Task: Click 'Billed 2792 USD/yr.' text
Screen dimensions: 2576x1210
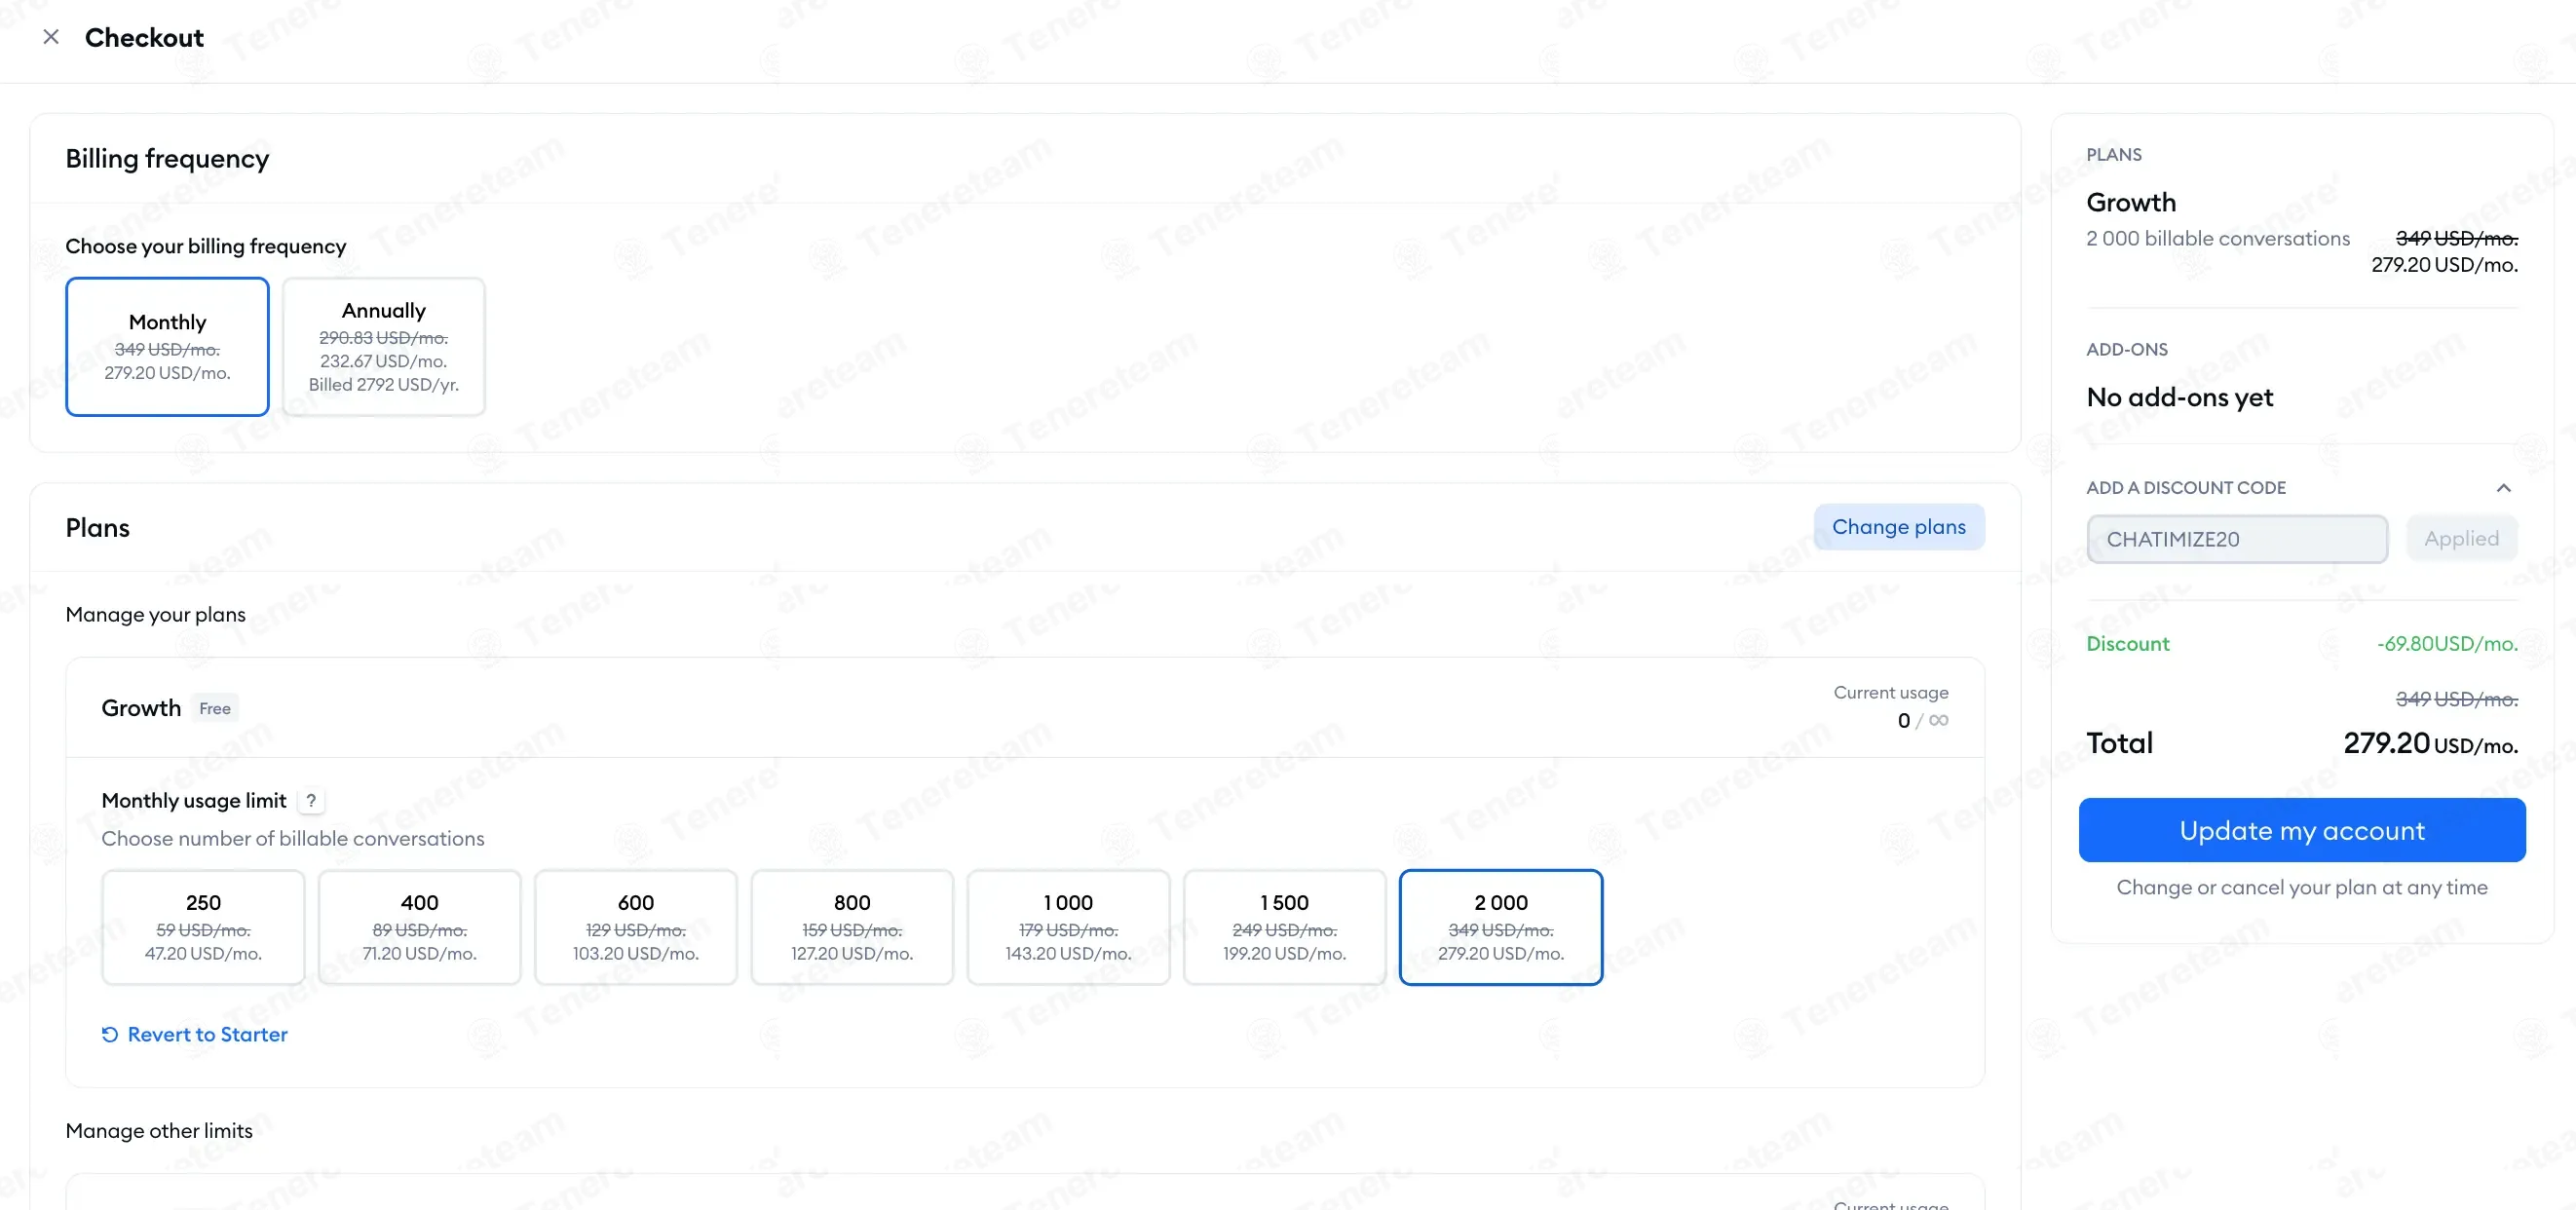Action: pyautogui.click(x=383, y=384)
